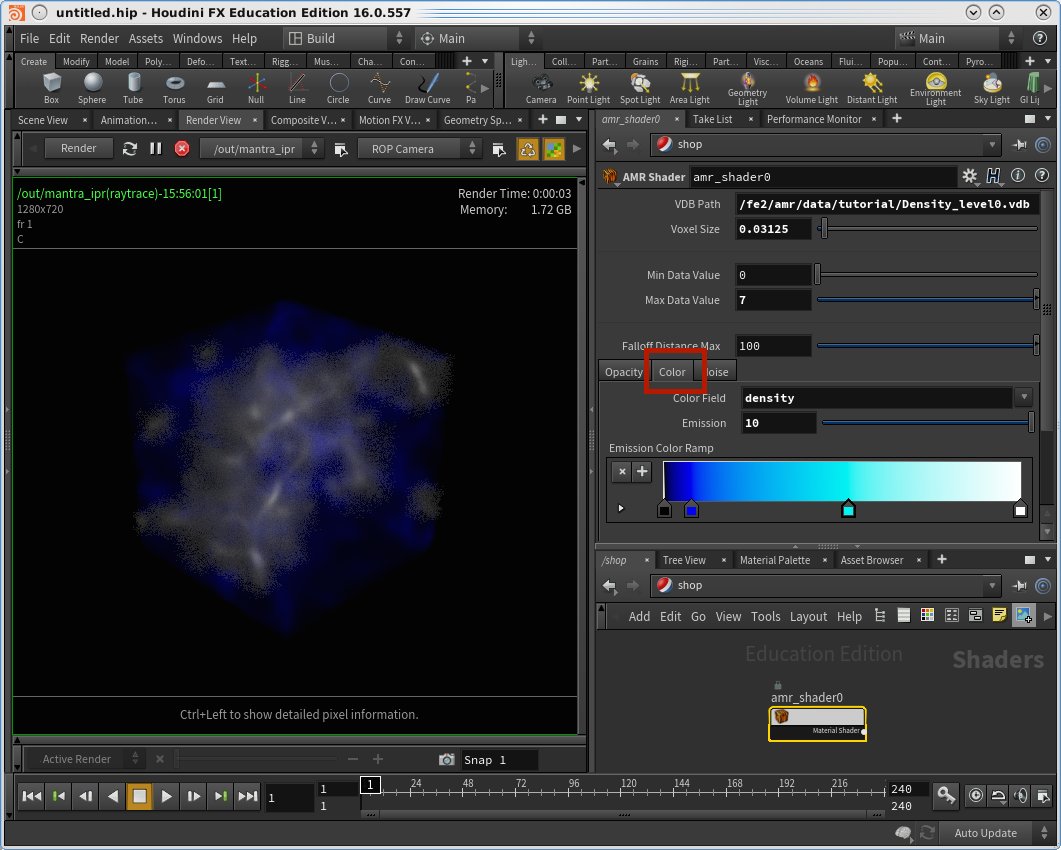The image size is (1061, 850).
Task: Select the Sphere tool on the Create shelf
Action: pos(92,87)
